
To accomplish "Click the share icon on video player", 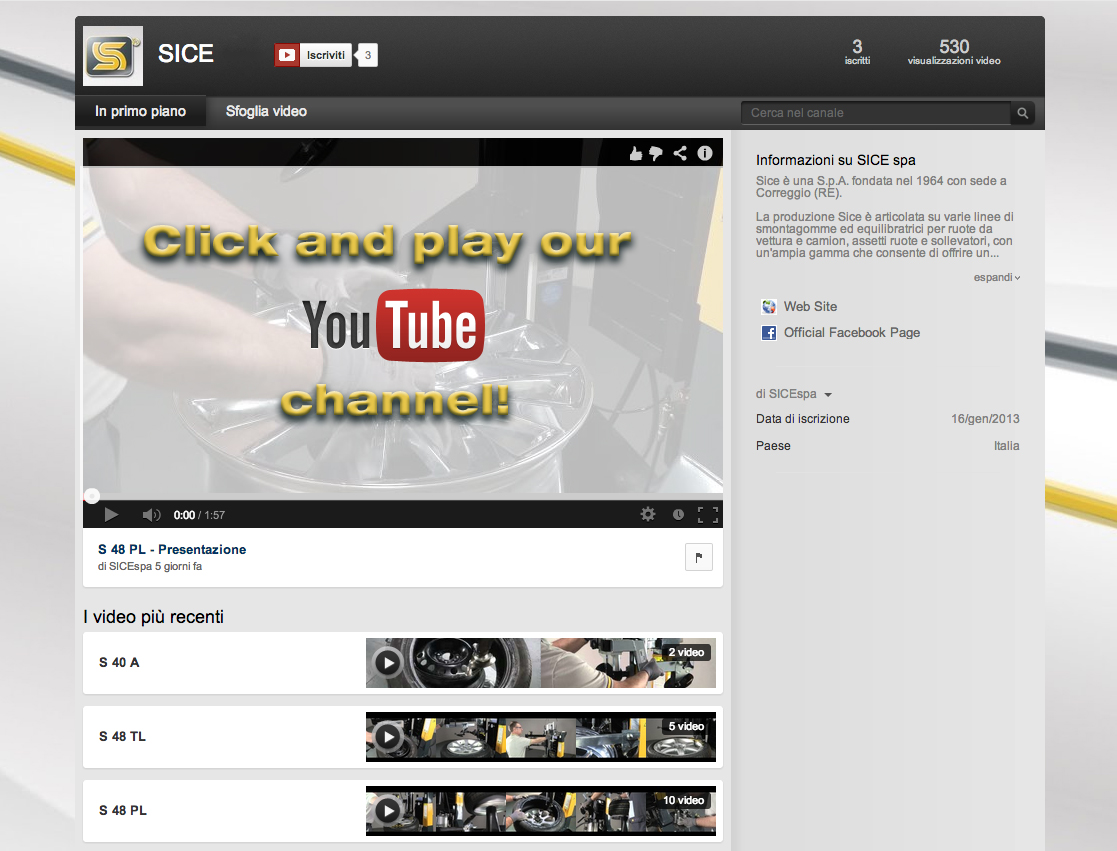I will (x=680, y=153).
